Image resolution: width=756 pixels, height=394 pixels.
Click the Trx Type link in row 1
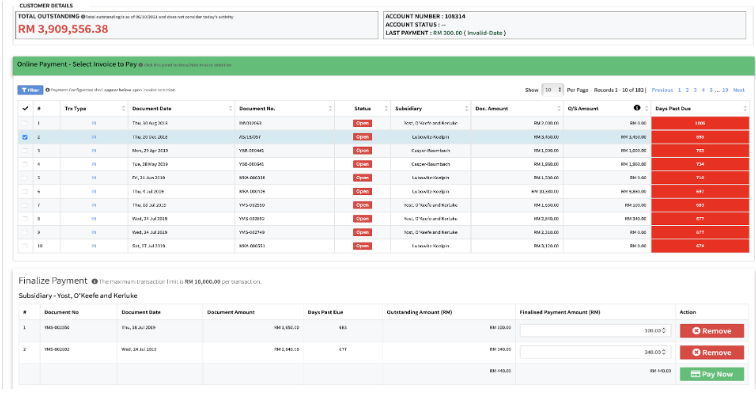[94, 123]
